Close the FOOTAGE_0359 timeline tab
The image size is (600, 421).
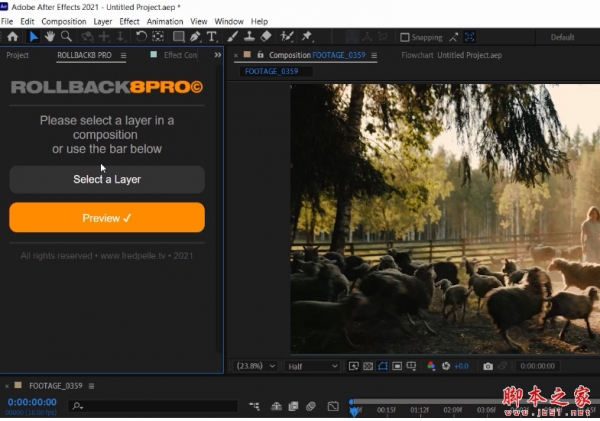coord(7,386)
